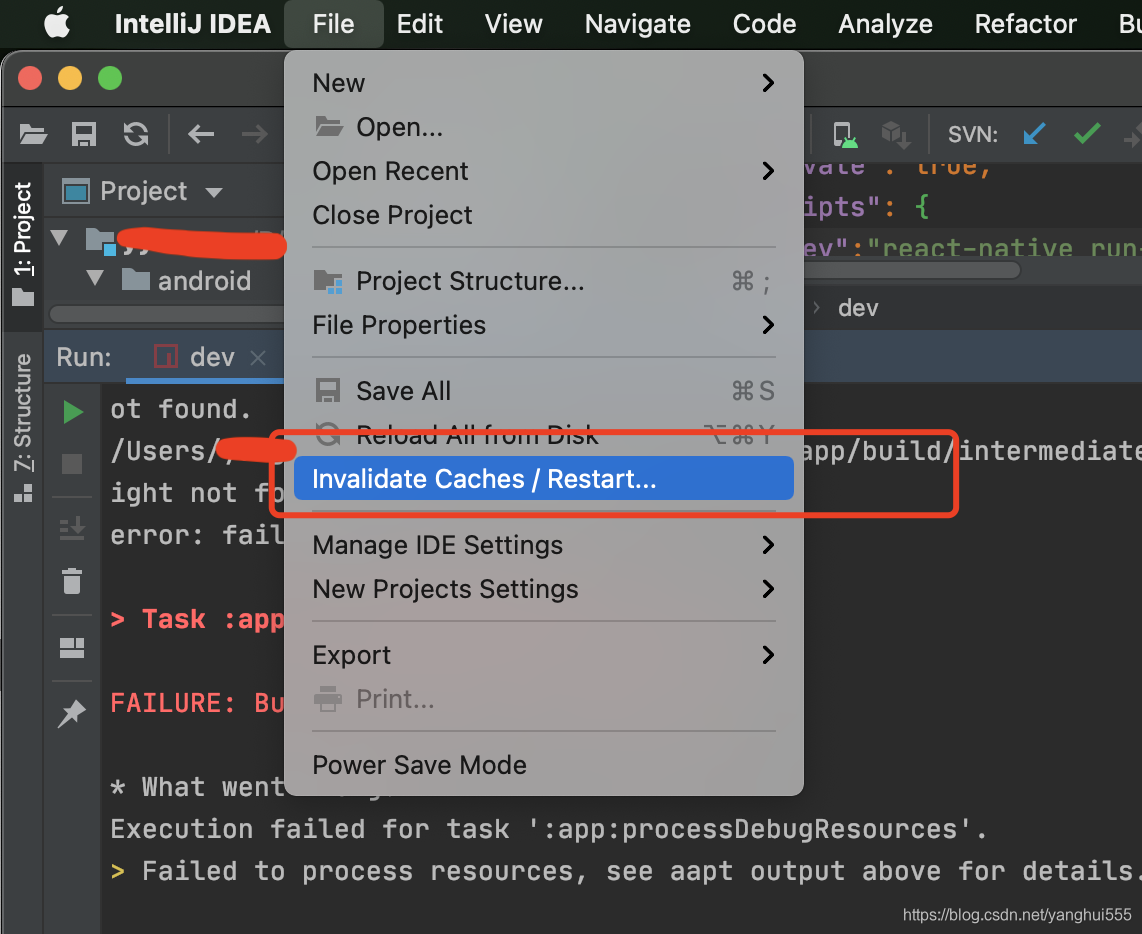Viewport: 1142px width, 934px height.
Task: Toggle the 7: Structure tool window tab
Action: click(x=23, y=428)
